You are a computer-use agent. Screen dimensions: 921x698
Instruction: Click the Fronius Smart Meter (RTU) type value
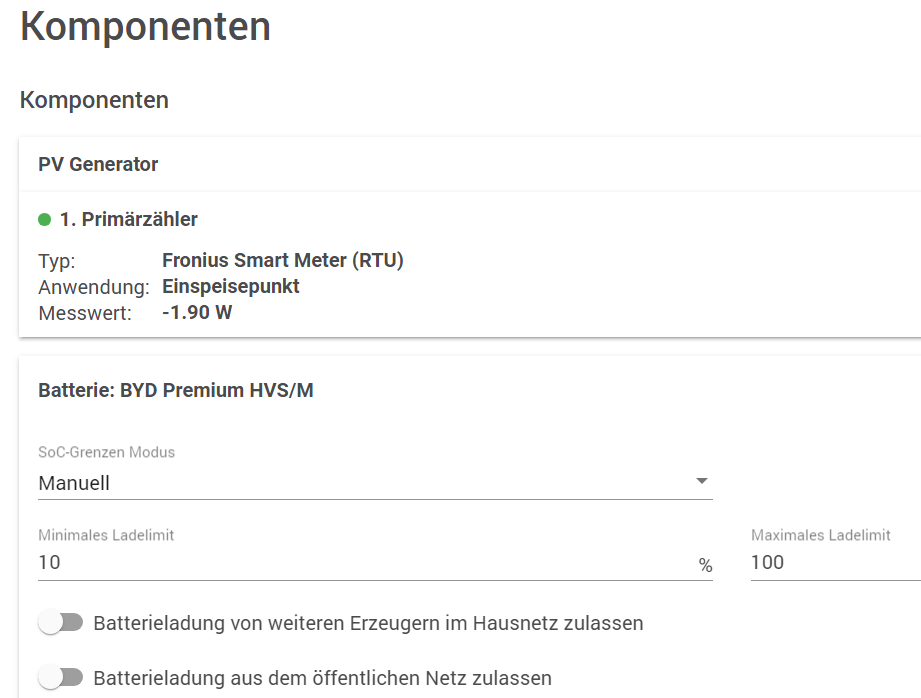pyautogui.click(x=282, y=261)
